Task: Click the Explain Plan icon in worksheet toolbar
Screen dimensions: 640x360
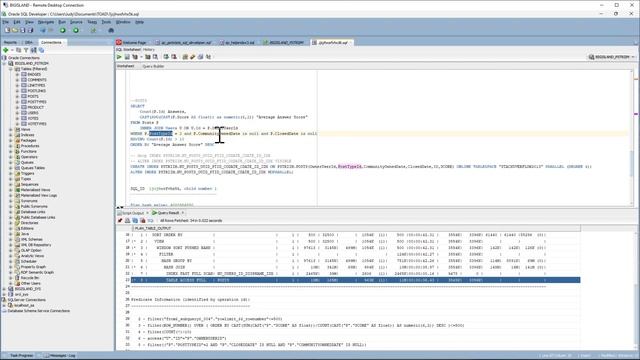Action: (x=135, y=57)
